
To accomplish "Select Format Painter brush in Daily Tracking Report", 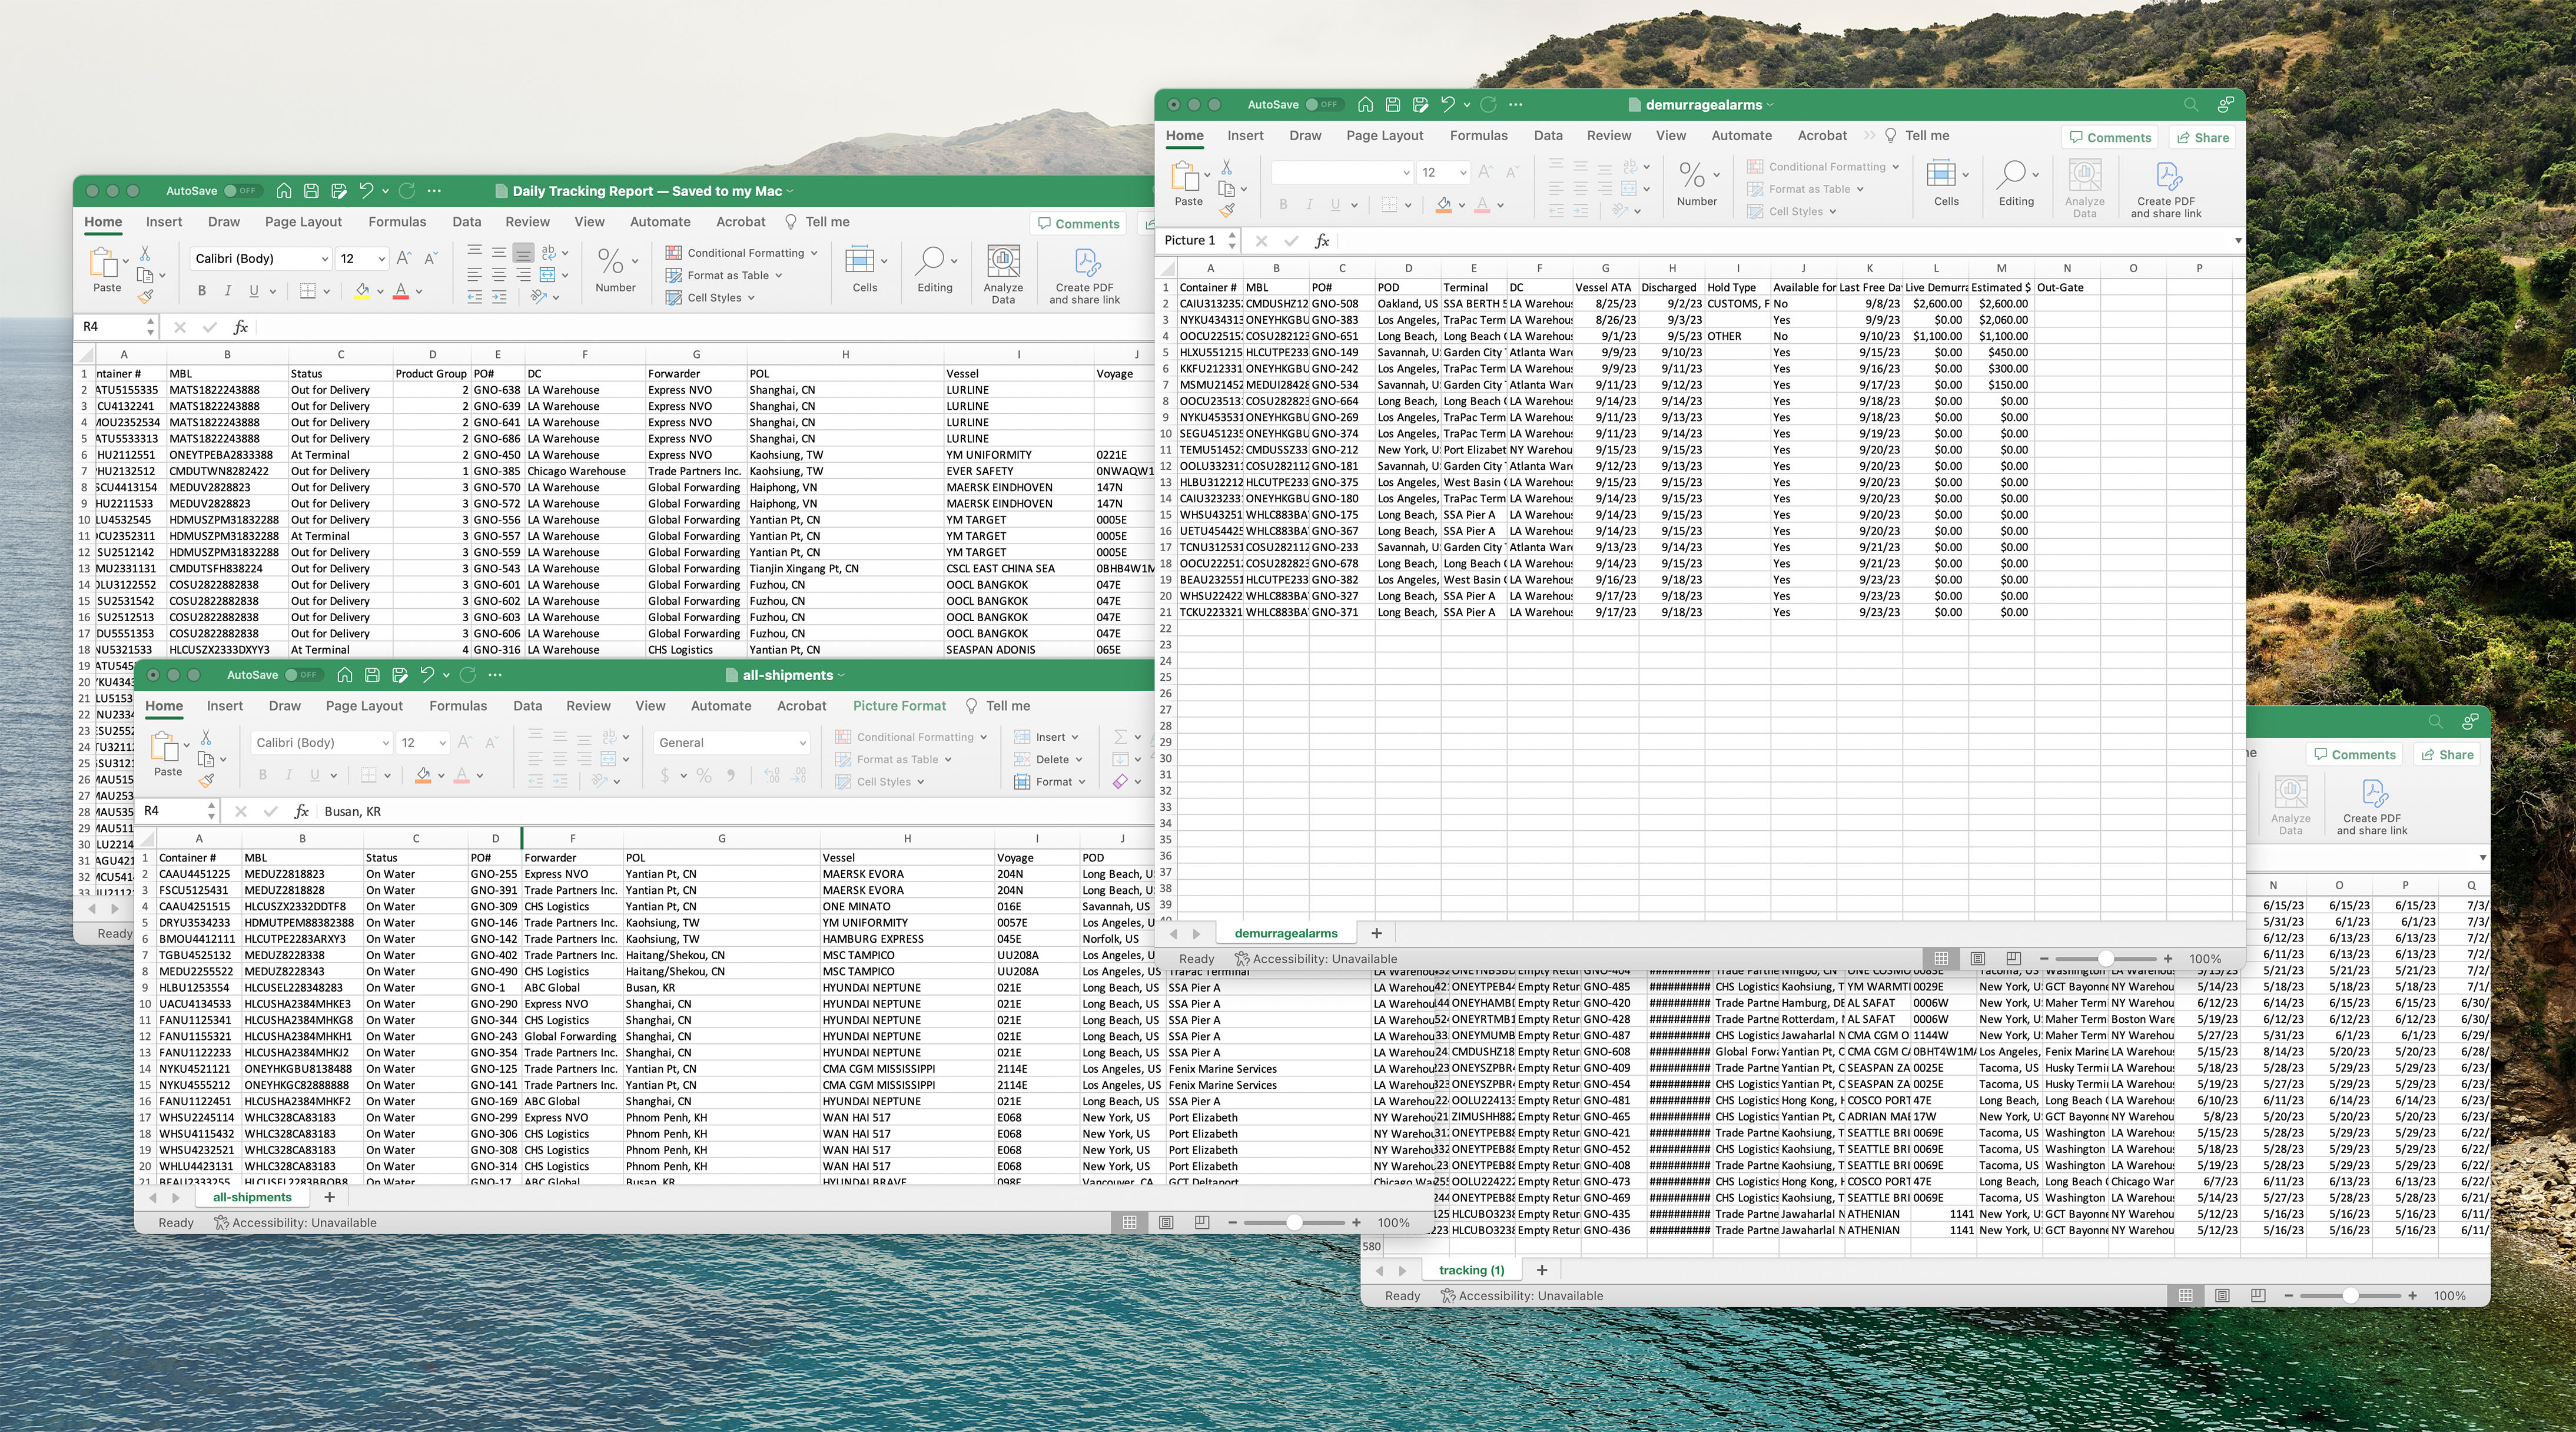I will tap(146, 297).
